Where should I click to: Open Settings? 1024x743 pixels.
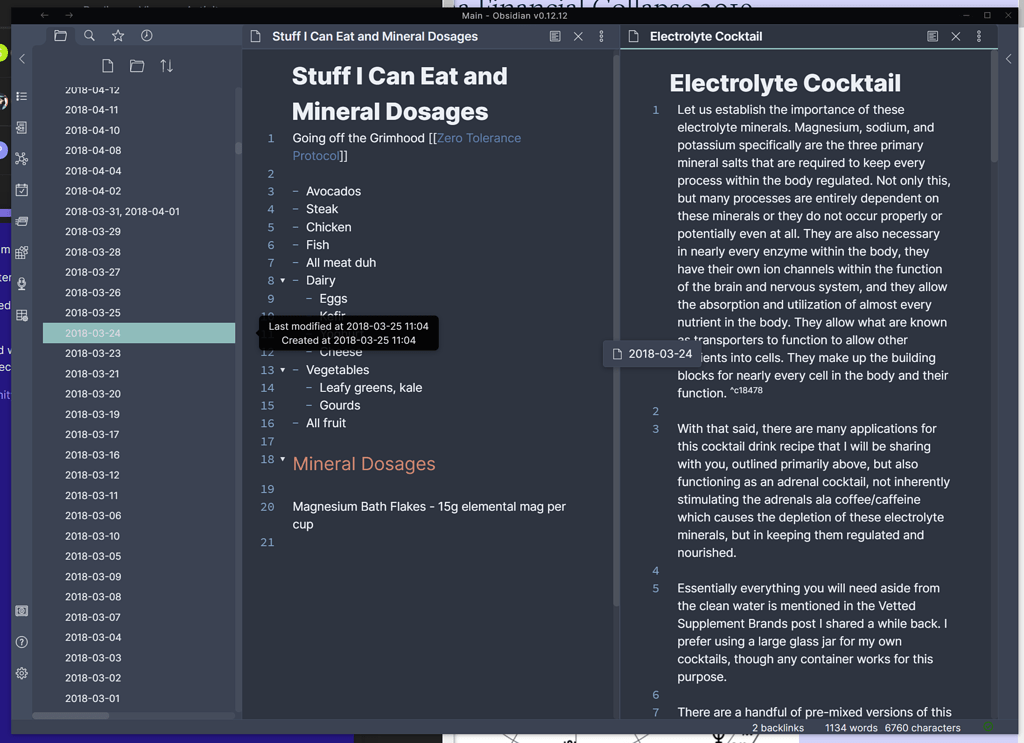tap(21, 673)
